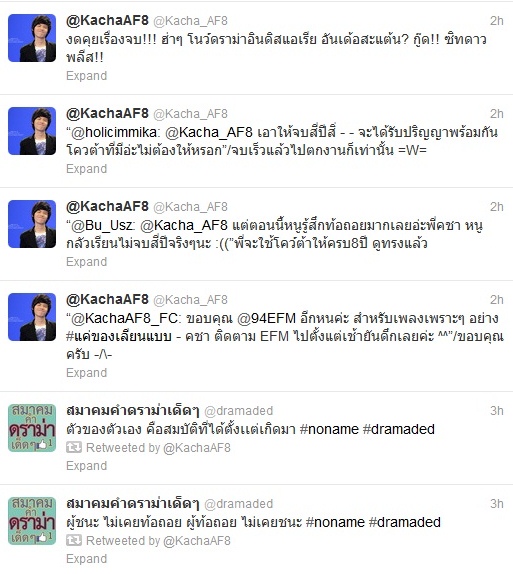Open the #noname hashtag in the fifth tweet

[x=329, y=429]
